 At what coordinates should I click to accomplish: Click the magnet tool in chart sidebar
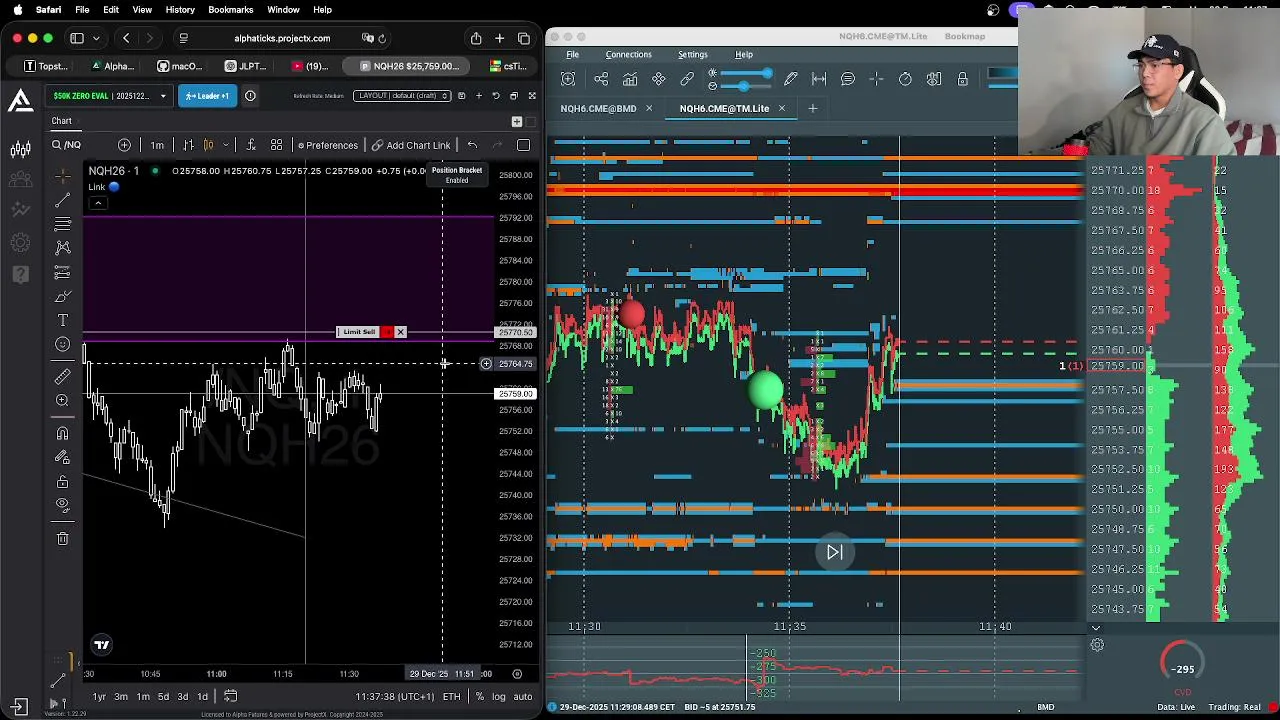click(62, 433)
